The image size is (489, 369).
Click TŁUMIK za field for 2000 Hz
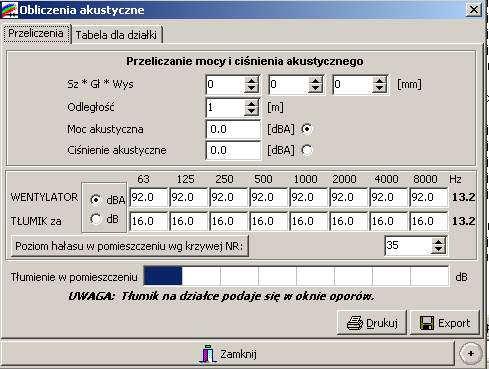[x=349, y=221]
